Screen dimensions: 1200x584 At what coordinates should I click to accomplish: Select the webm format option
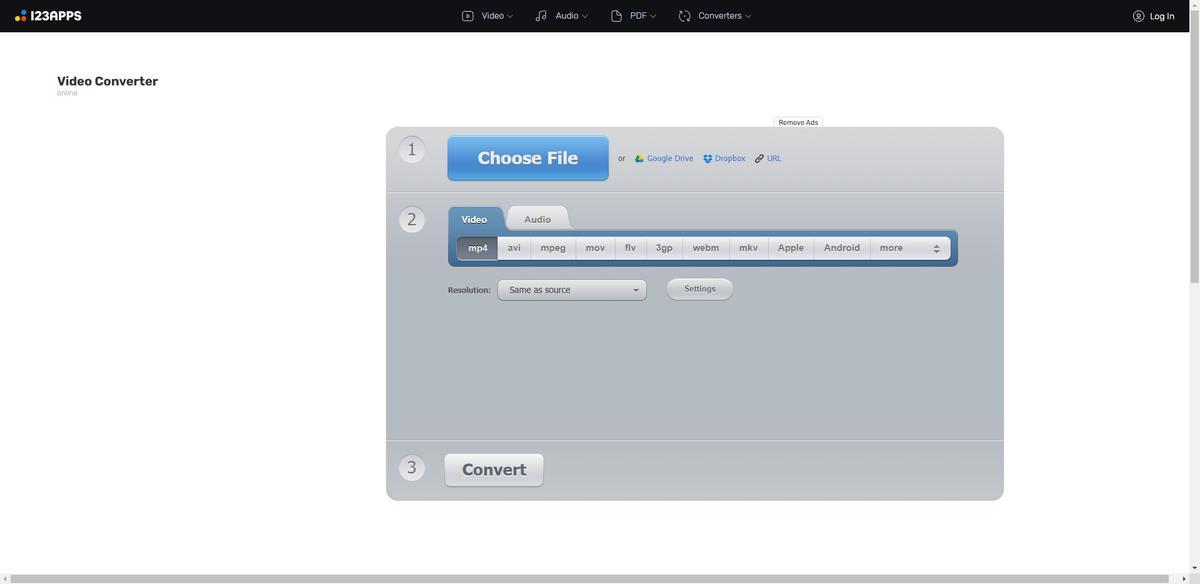click(705, 248)
